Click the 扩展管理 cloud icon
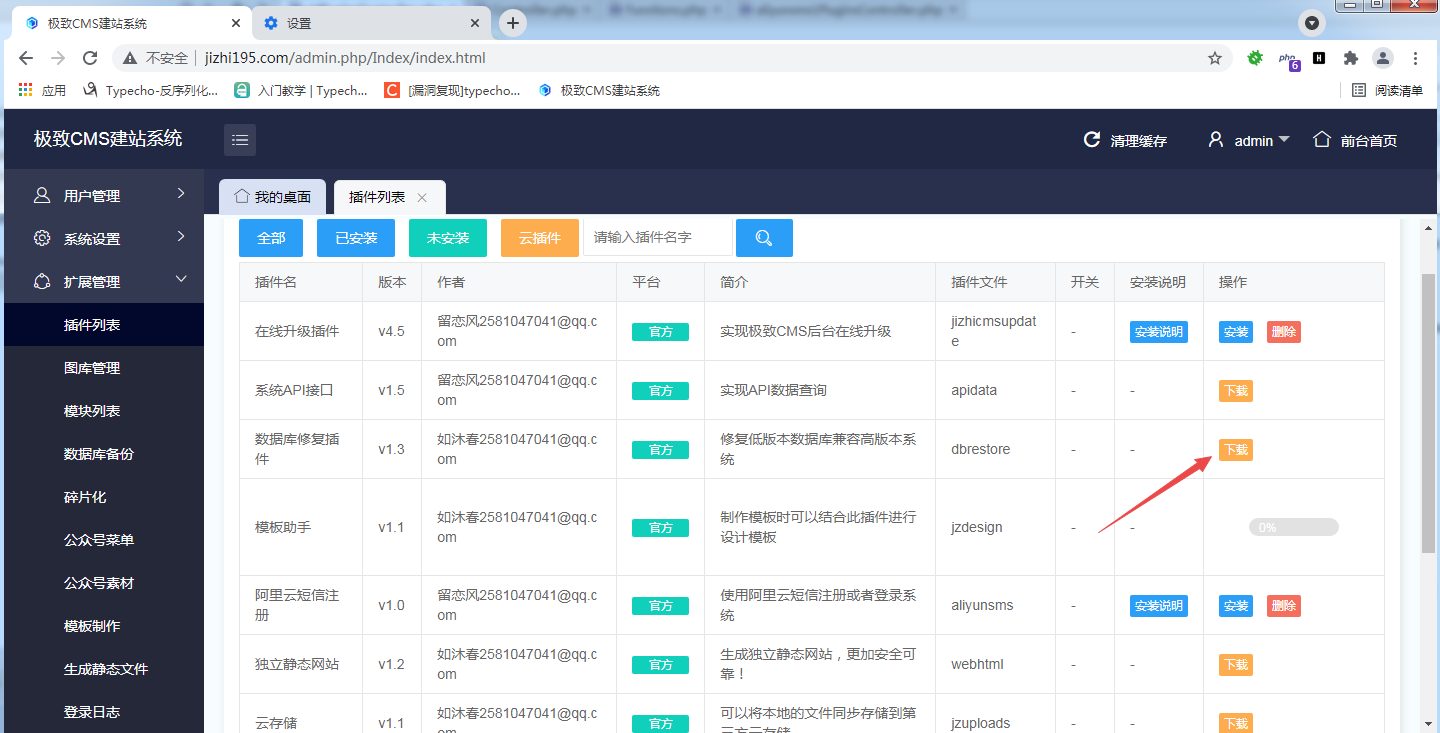Screen dimensions: 1440x733 pos(40,281)
